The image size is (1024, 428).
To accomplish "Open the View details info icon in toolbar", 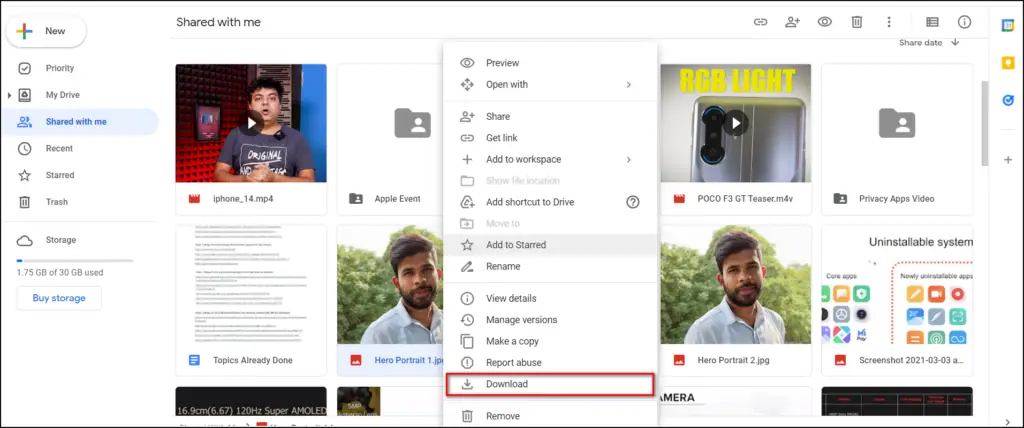I will pos(965,22).
